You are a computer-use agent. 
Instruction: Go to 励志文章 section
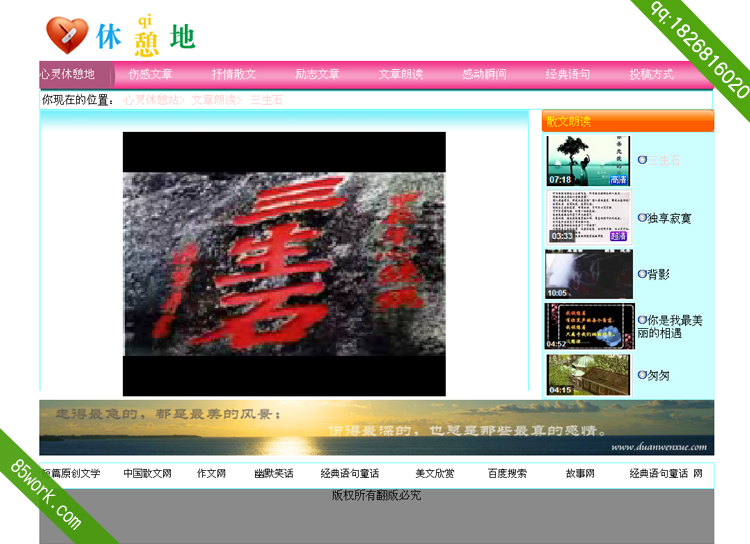coord(317,74)
